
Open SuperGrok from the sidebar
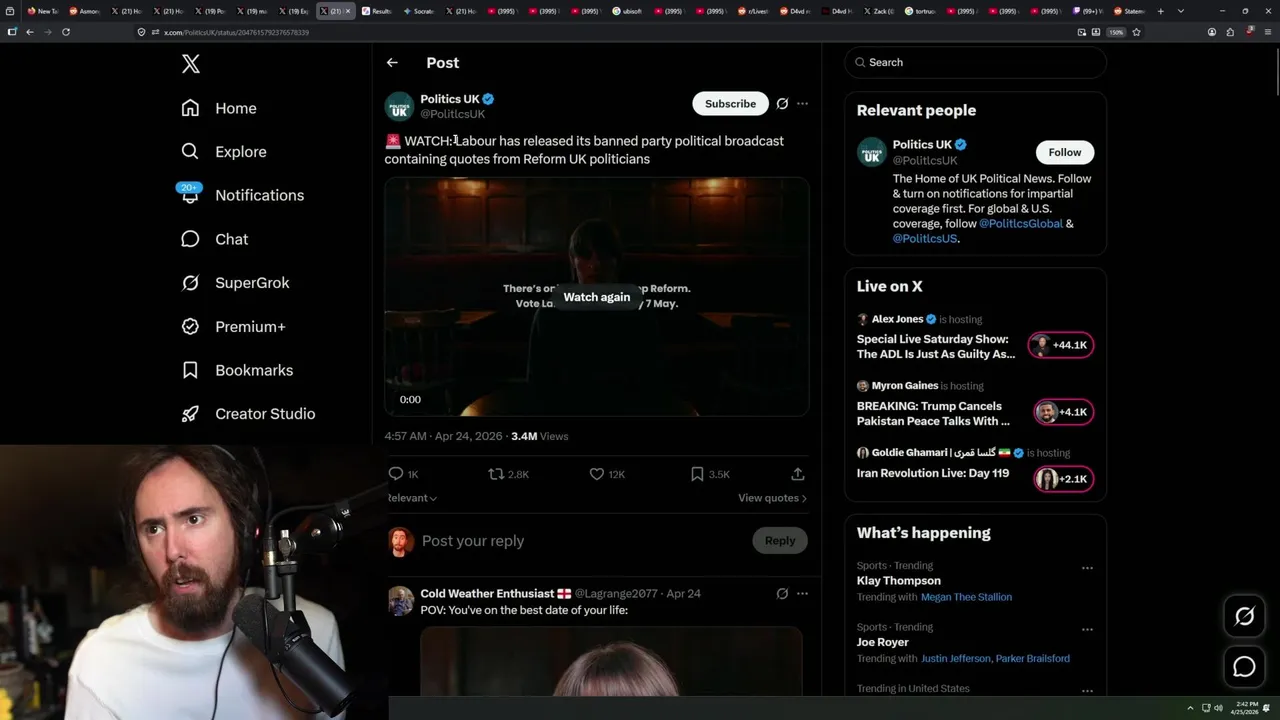click(235, 283)
